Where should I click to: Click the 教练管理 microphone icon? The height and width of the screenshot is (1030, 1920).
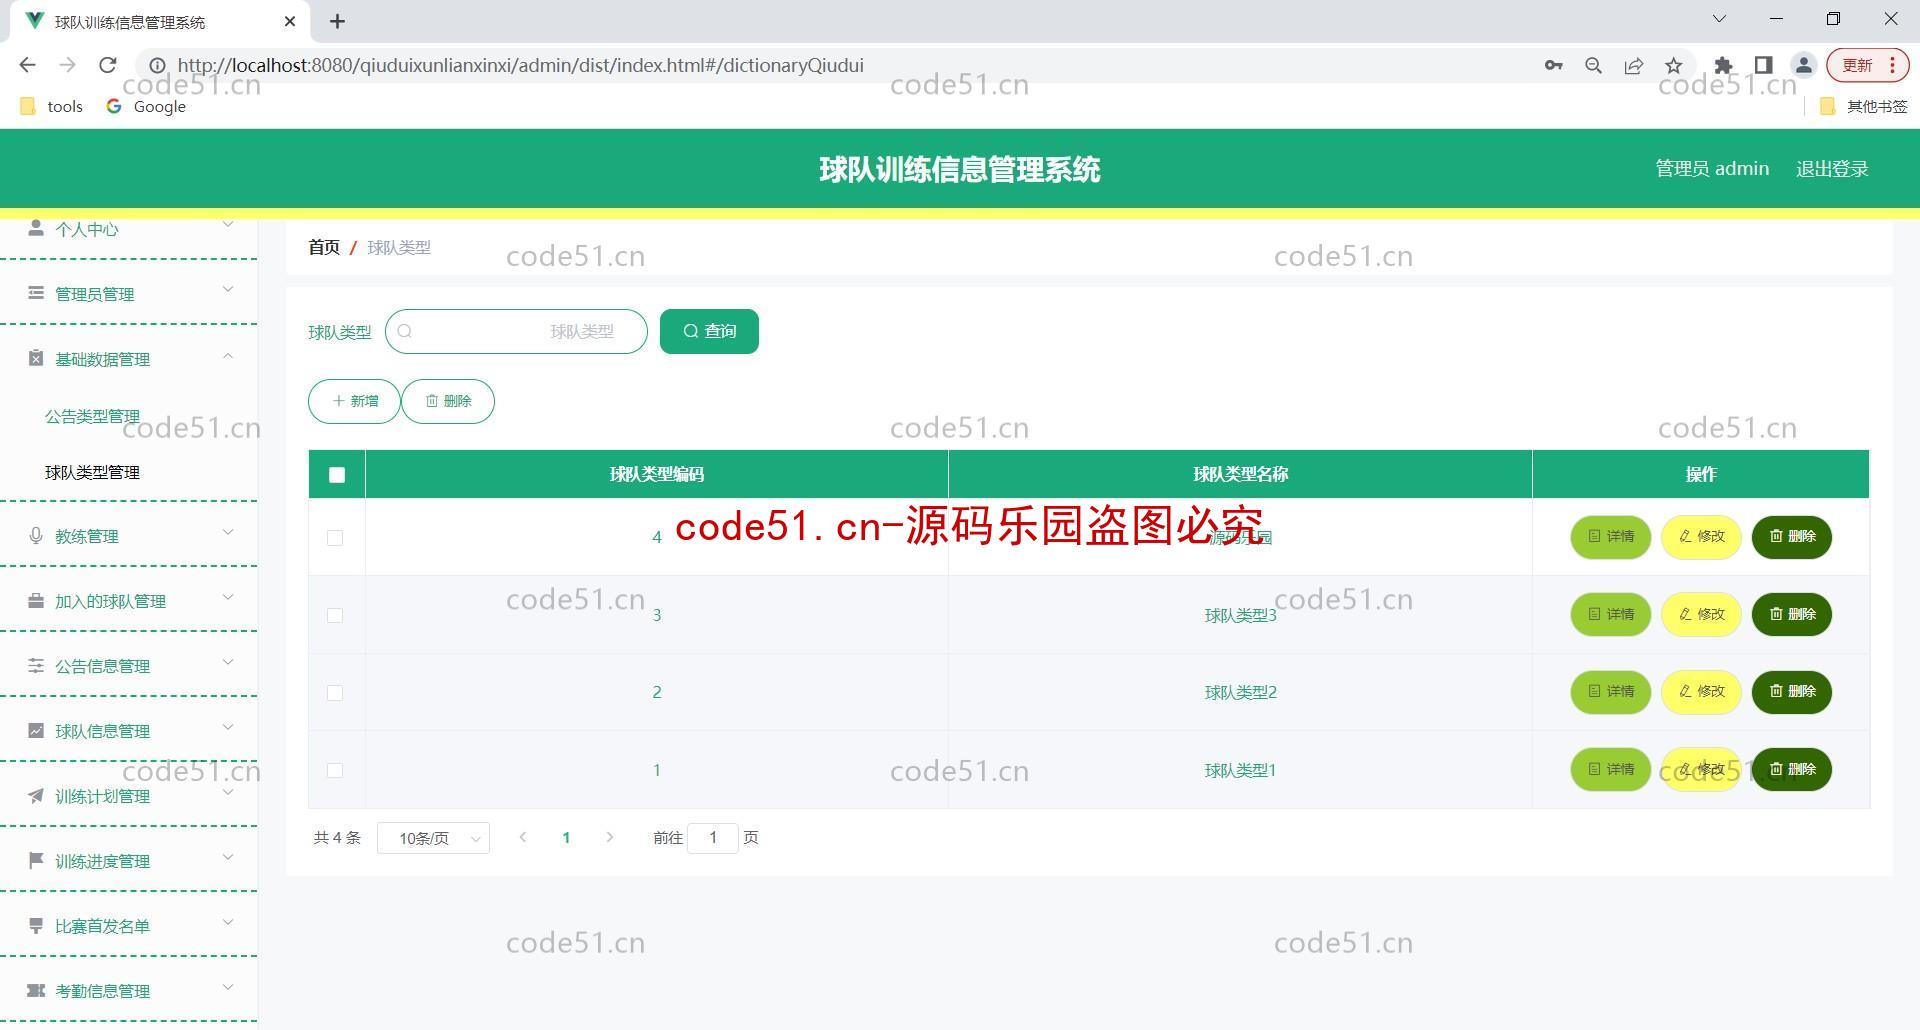[36, 535]
